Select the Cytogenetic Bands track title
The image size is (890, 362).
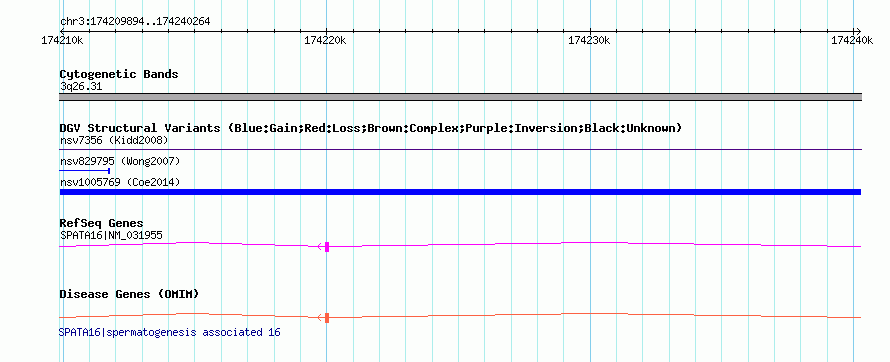tap(119, 74)
